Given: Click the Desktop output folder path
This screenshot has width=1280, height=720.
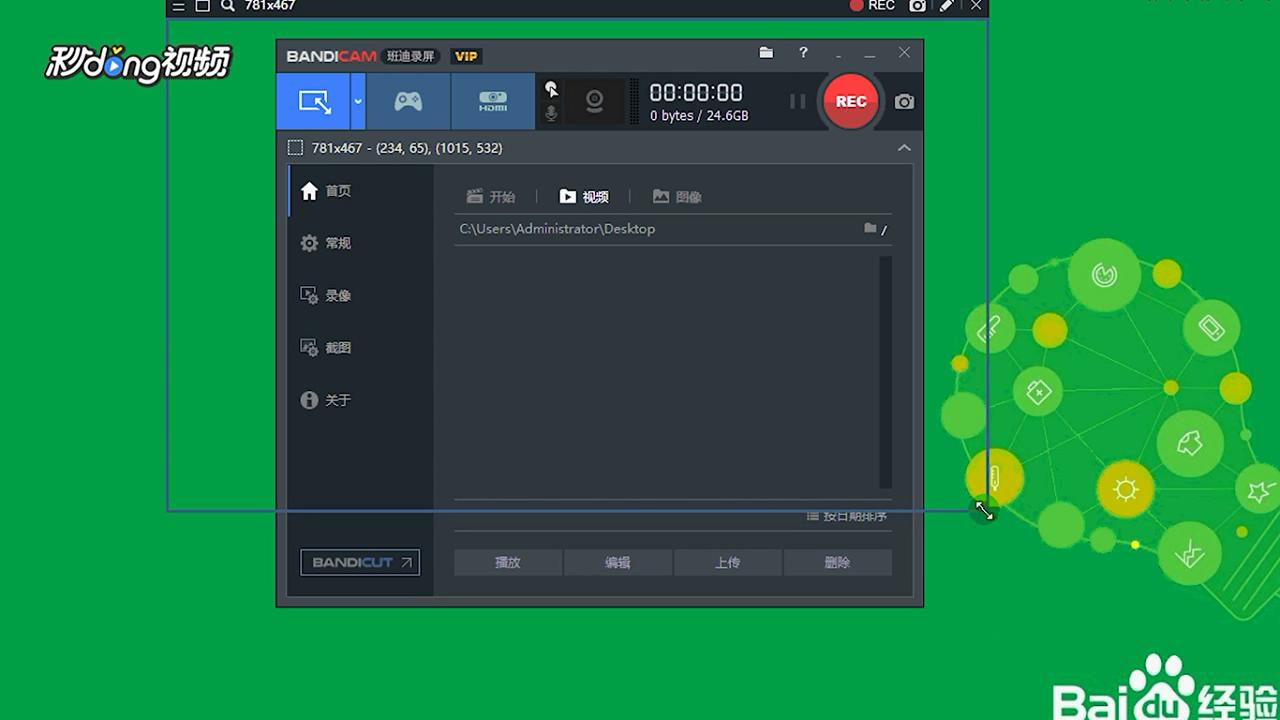Looking at the screenshot, I should 557,229.
